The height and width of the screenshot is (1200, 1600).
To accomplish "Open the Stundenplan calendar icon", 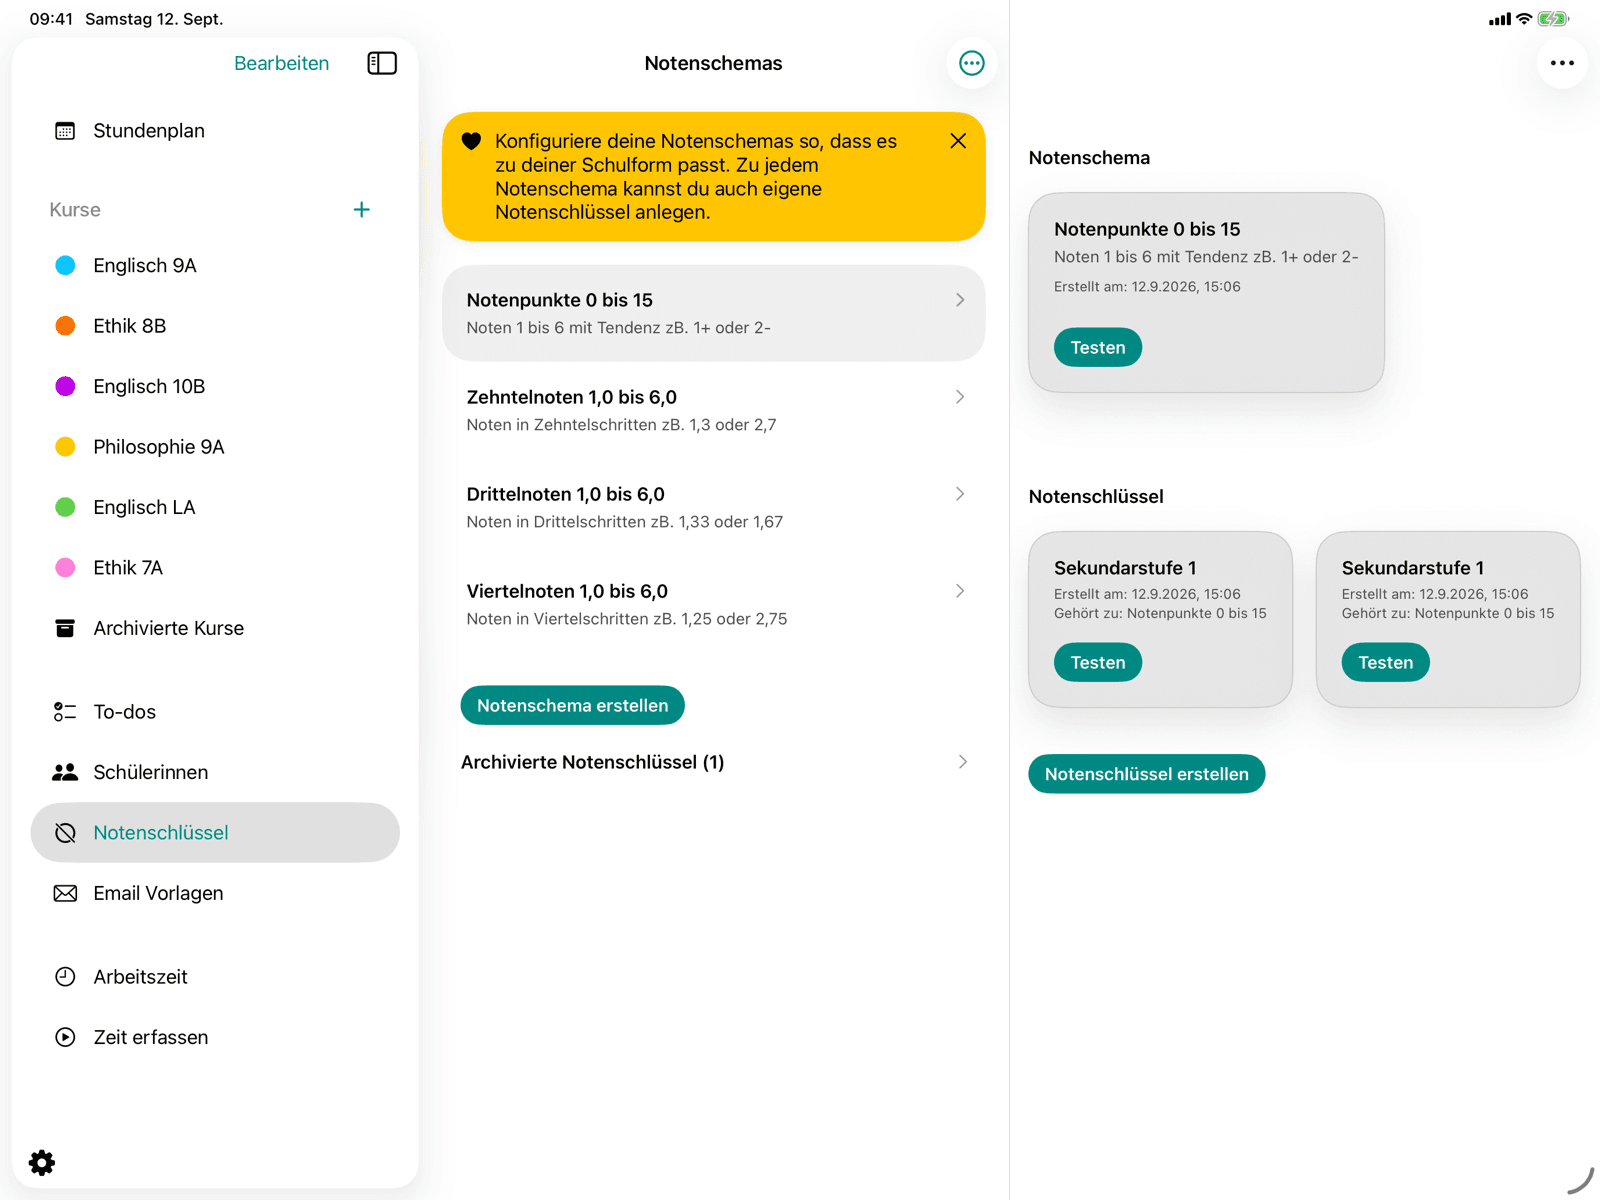I will coord(65,131).
